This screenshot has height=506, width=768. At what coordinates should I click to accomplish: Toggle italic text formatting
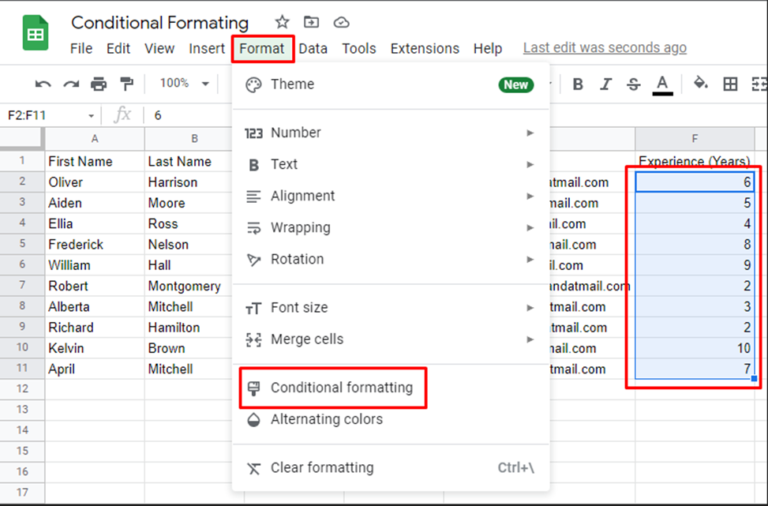[606, 84]
